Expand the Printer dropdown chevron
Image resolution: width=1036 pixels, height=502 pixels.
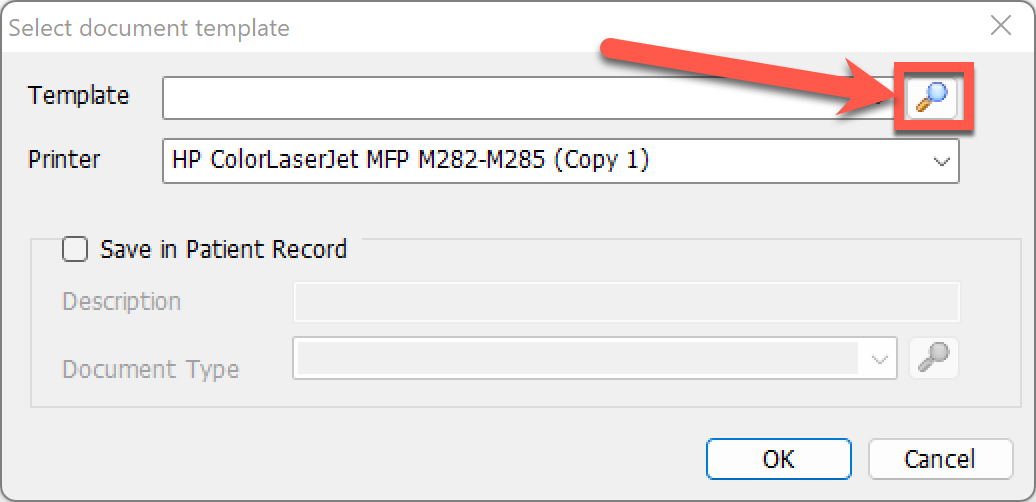[942, 161]
